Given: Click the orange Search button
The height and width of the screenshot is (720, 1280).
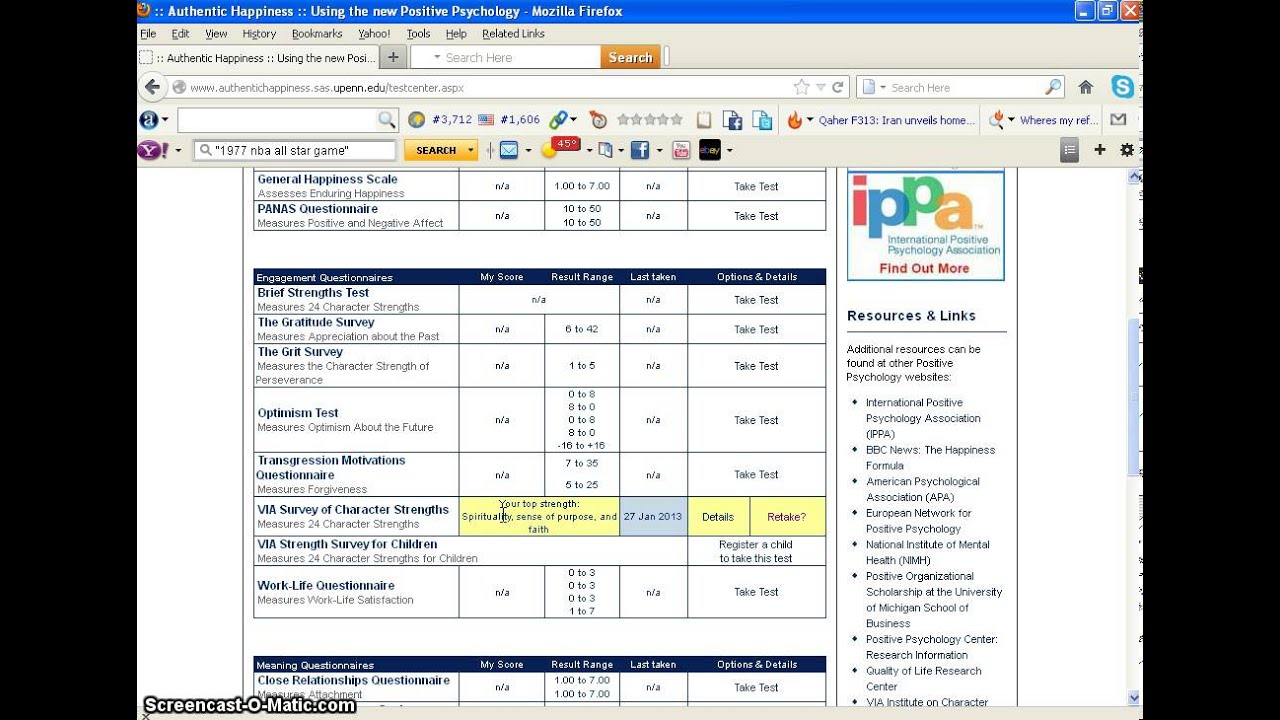Looking at the screenshot, I should (630, 58).
